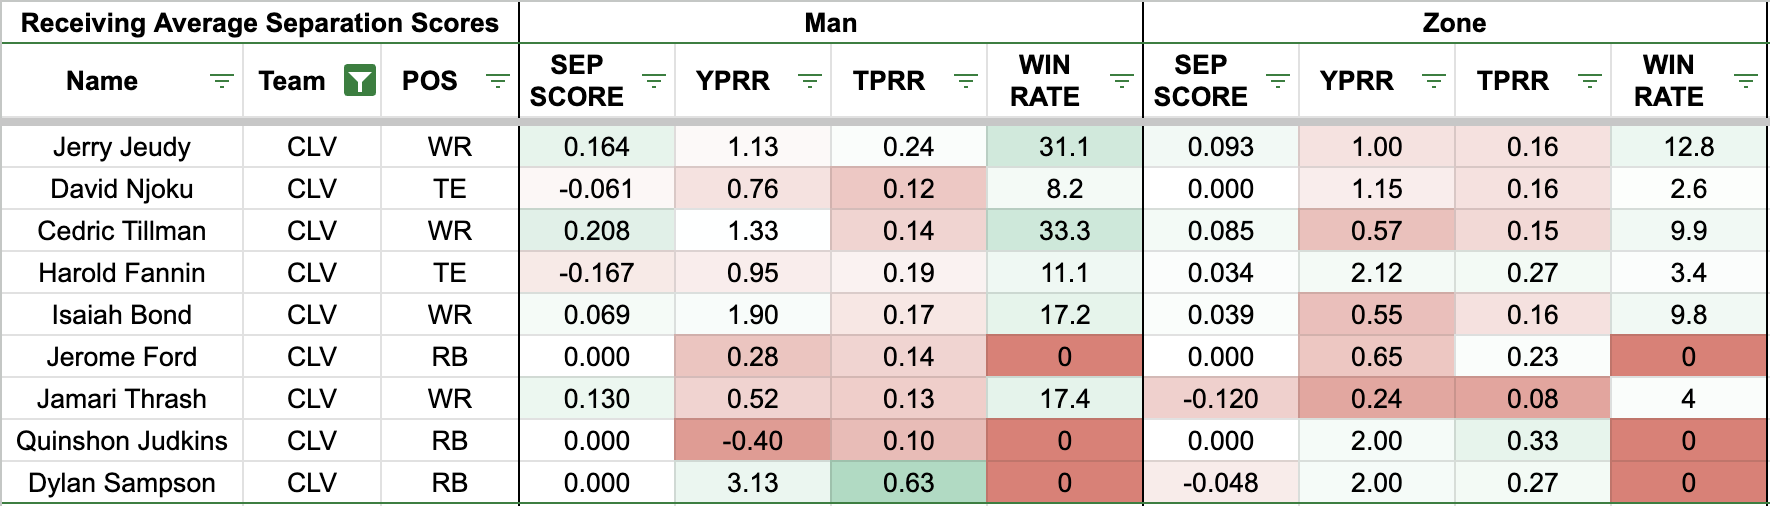The width and height of the screenshot is (1770, 506).
Task: Click the Jerry Jeudy name cell
Action: (x=122, y=147)
